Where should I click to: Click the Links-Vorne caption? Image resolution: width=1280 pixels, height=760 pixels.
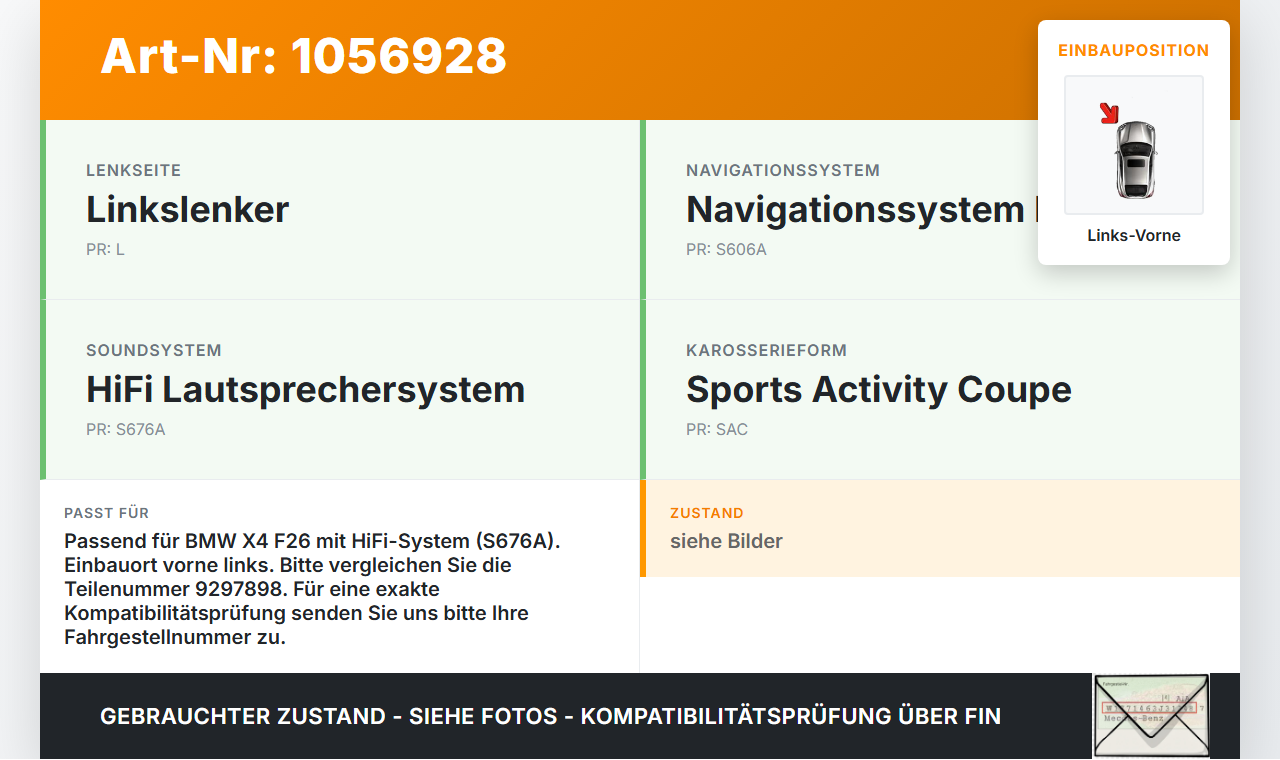pos(1134,236)
